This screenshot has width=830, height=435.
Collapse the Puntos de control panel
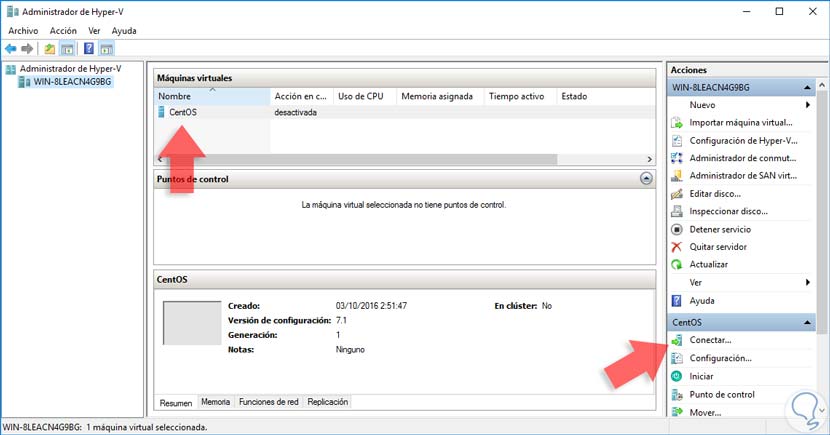pos(646,179)
